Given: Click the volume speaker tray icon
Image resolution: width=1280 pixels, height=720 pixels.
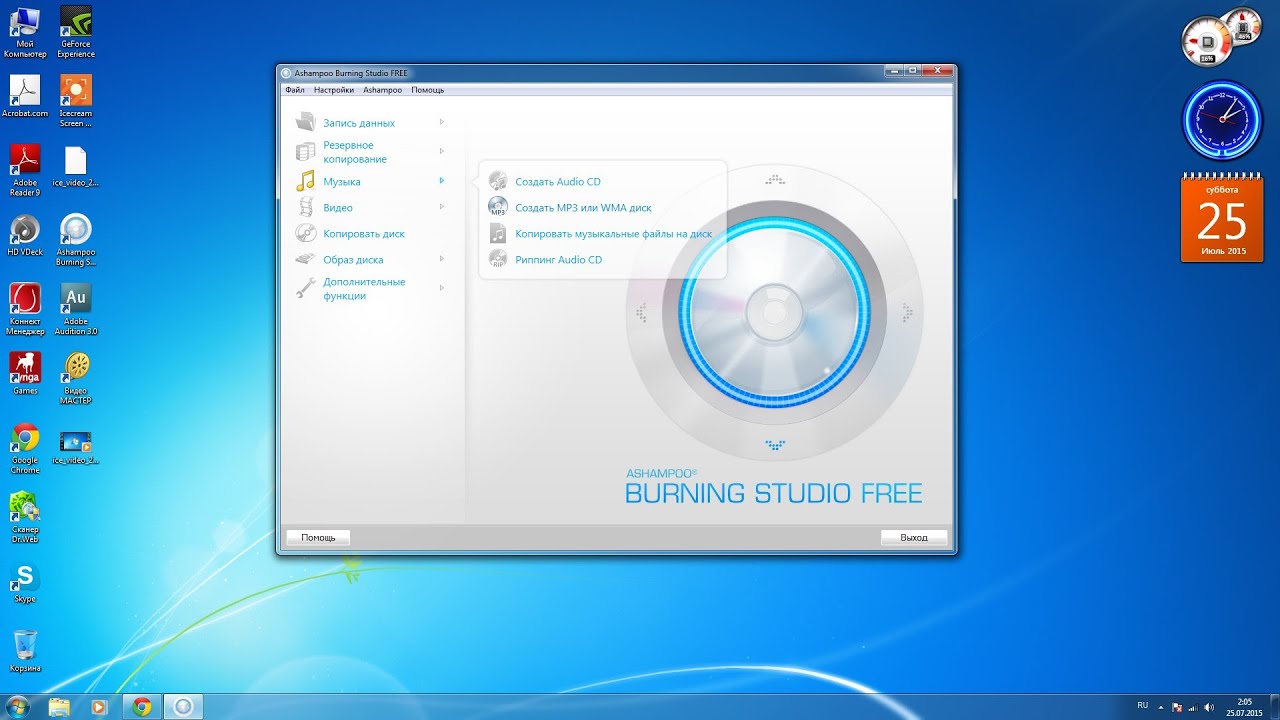Looking at the screenshot, I should [x=1208, y=707].
